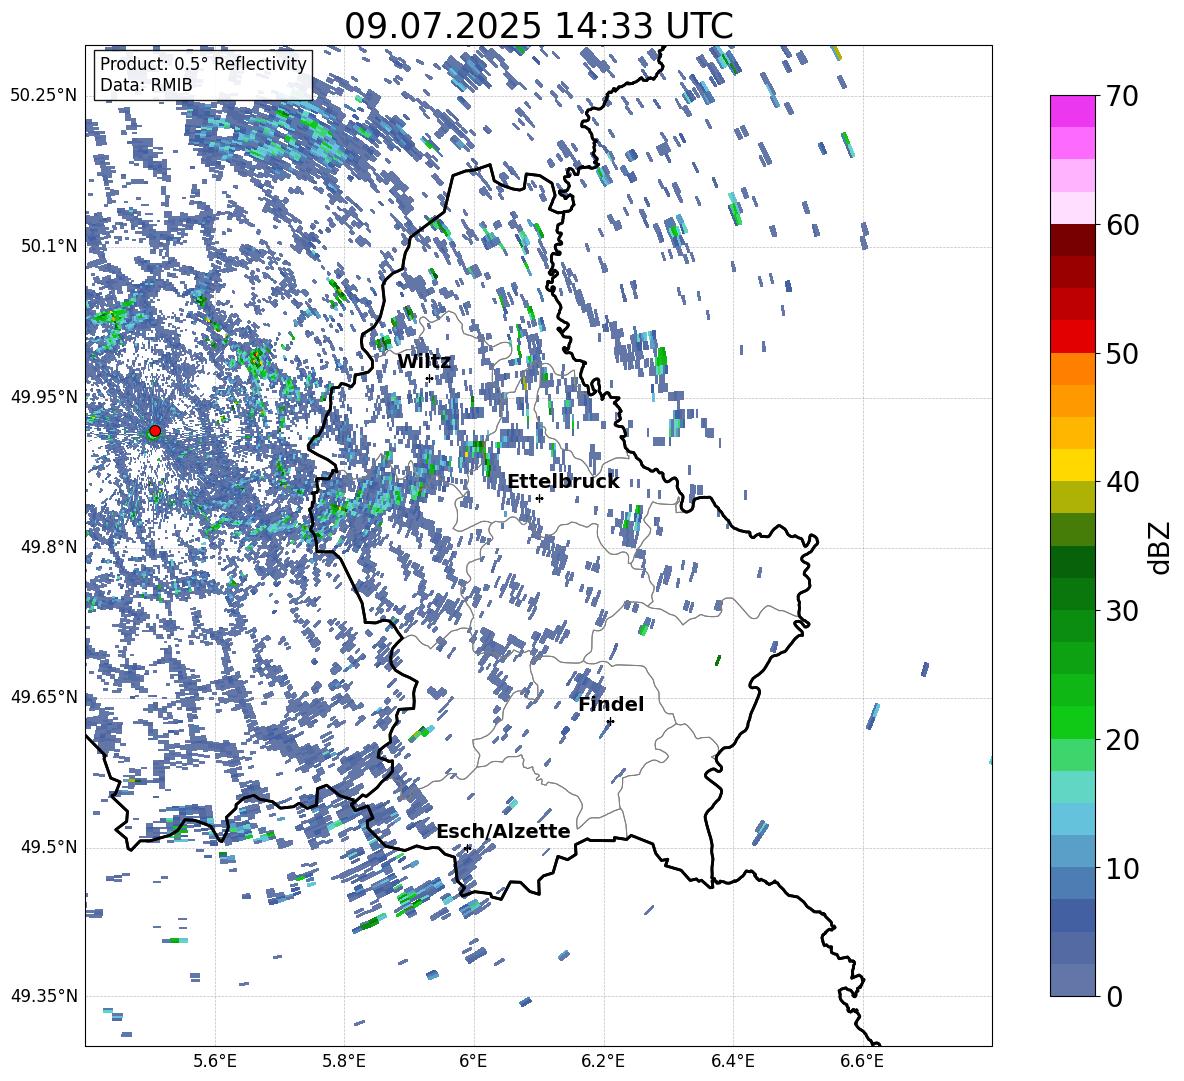Click the slate blue bottom colorbar segment
This screenshot has height=1081, width=1184.
coord(1073,980)
